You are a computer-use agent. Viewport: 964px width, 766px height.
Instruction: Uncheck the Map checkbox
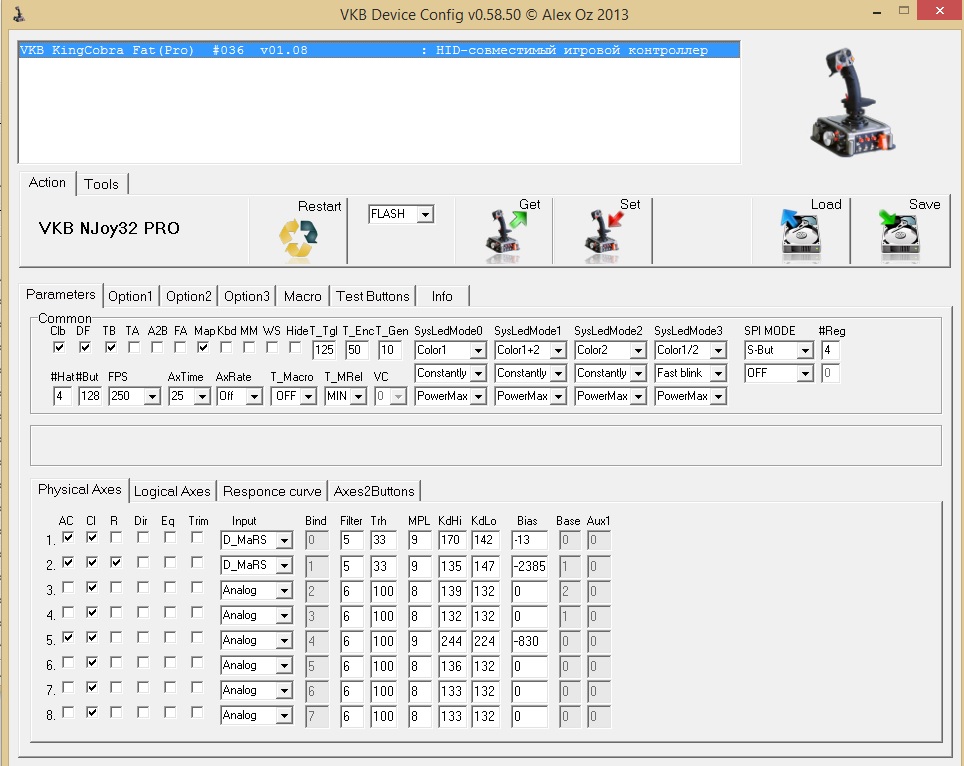click(203, 348)
